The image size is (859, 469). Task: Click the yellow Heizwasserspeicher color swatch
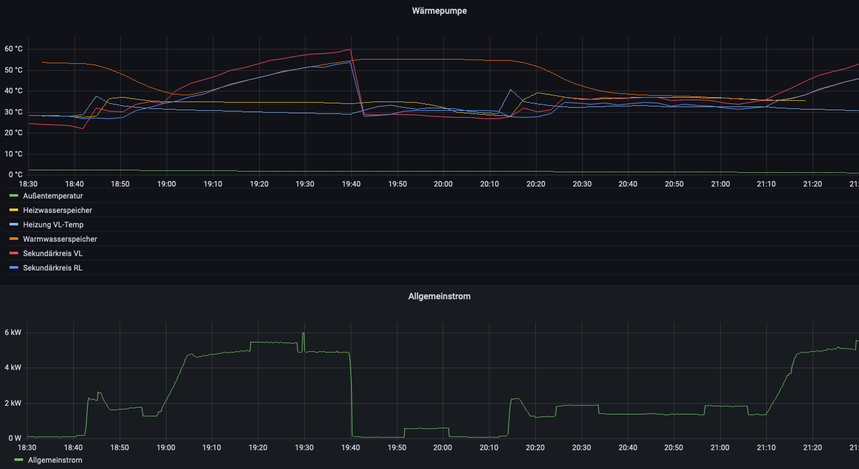(x=14, y=210)
